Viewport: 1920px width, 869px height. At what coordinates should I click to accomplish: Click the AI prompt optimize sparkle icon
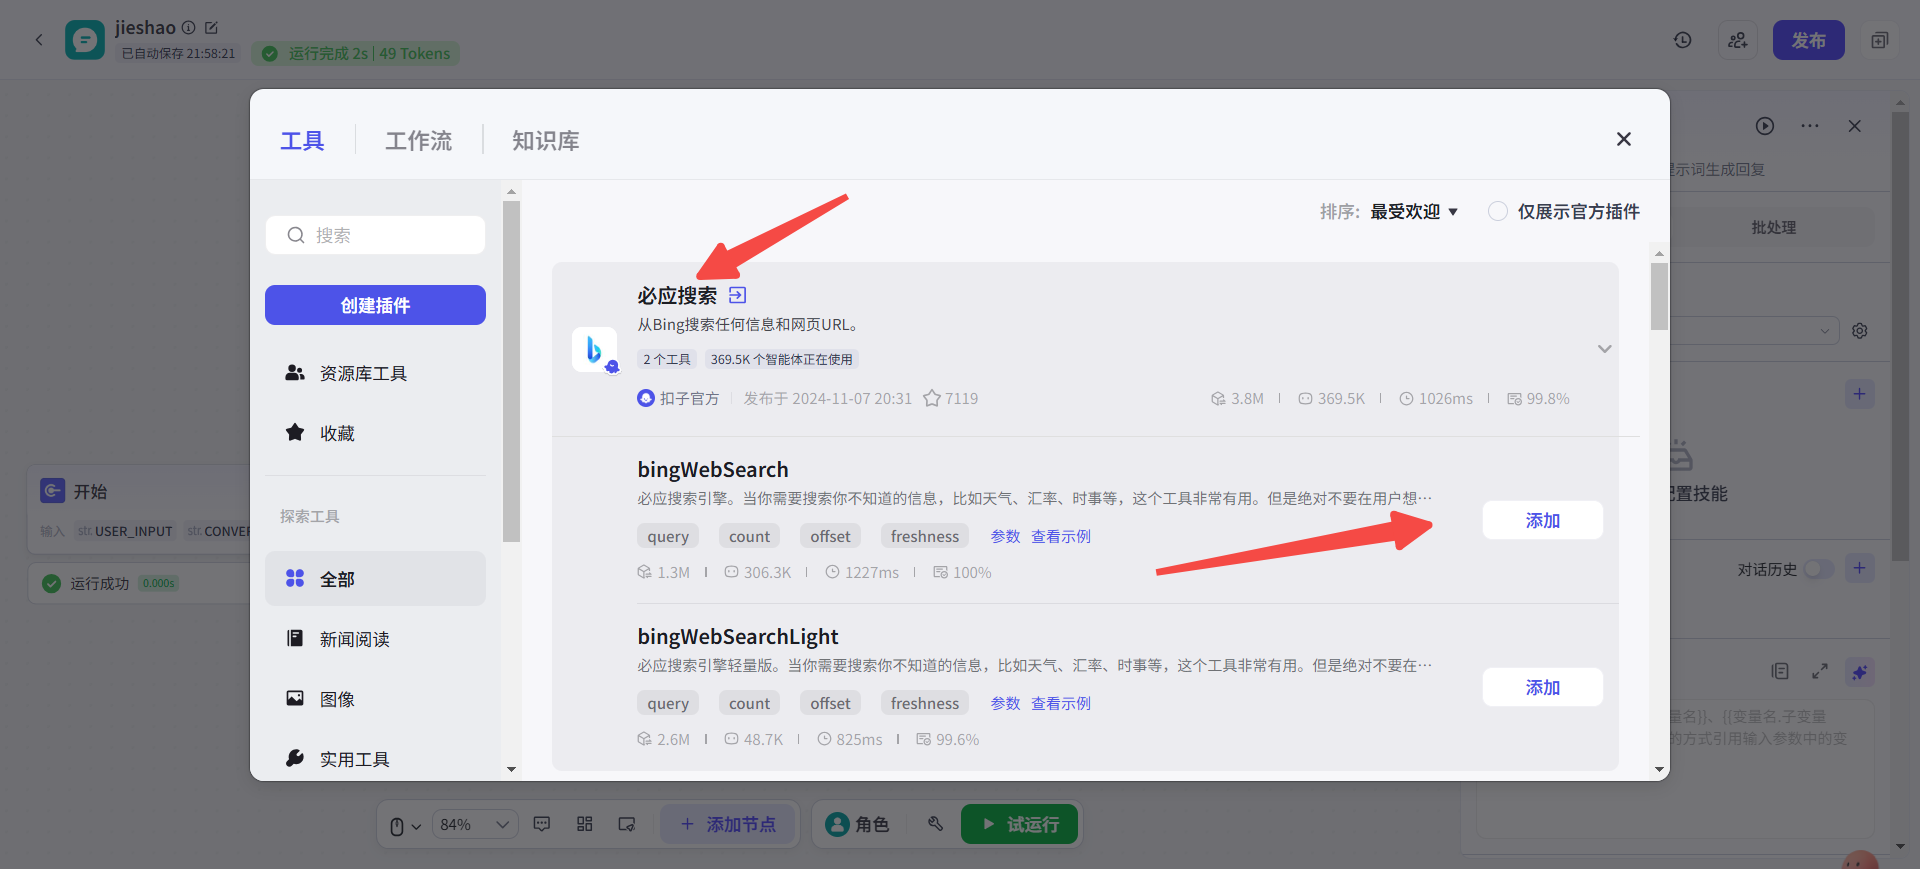[x=1860, y=672]
